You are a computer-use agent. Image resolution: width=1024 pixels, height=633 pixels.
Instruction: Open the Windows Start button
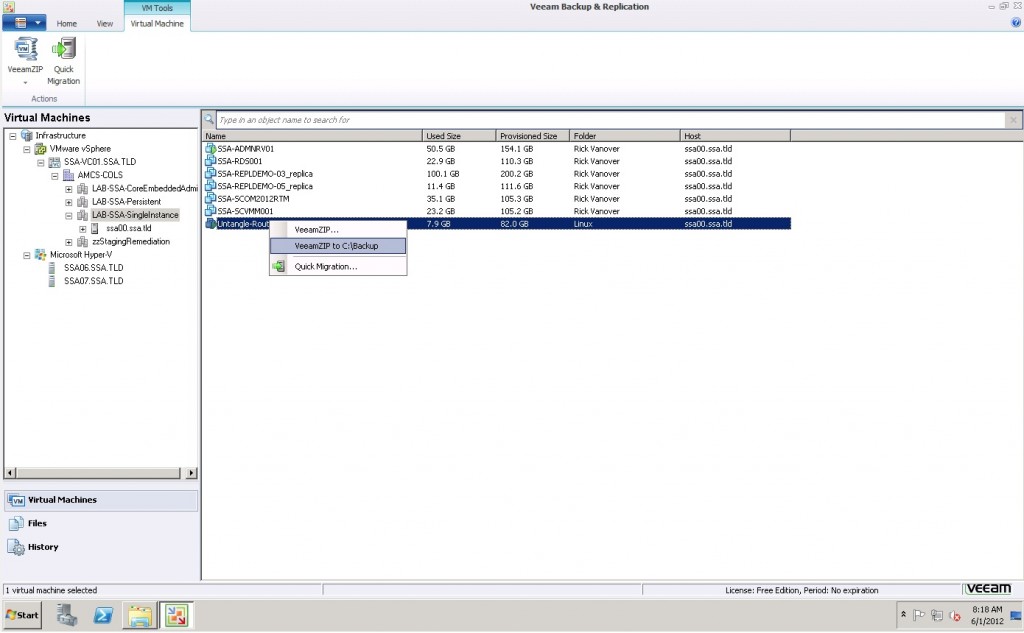point(22,615)
